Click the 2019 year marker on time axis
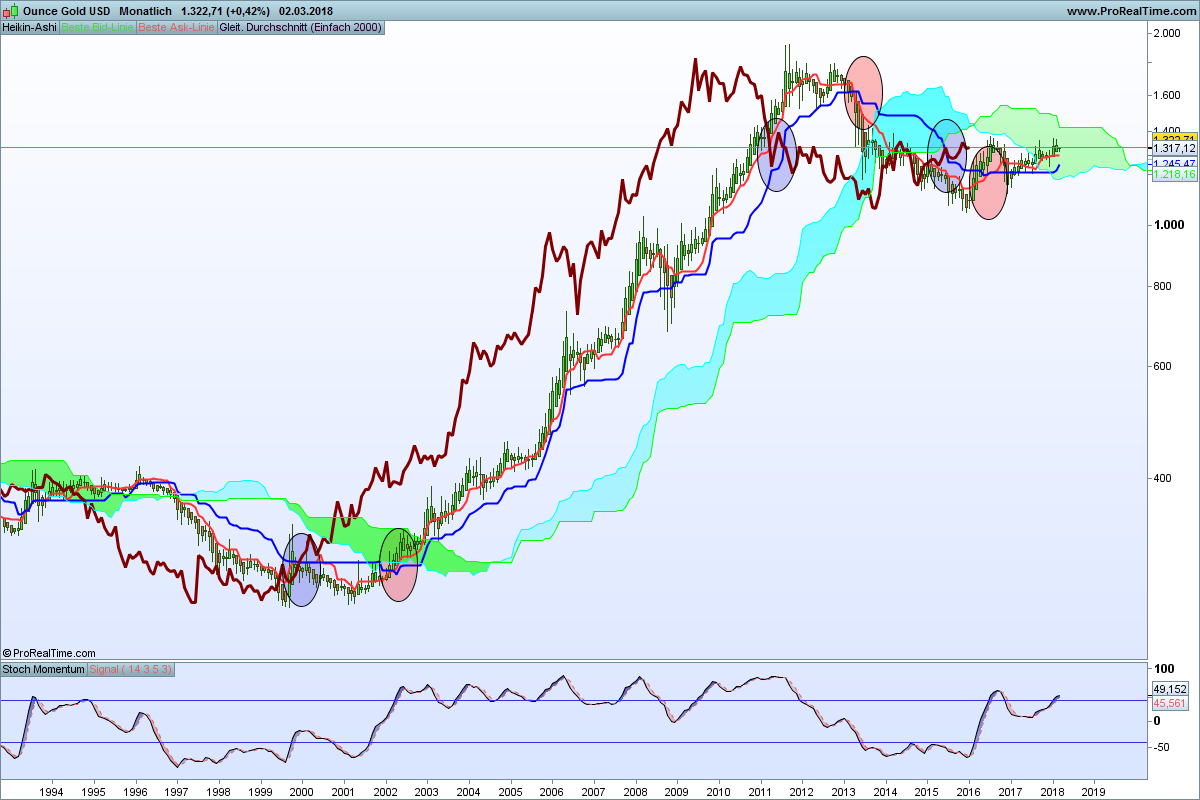1200x800 pixels. point(1093,791)
